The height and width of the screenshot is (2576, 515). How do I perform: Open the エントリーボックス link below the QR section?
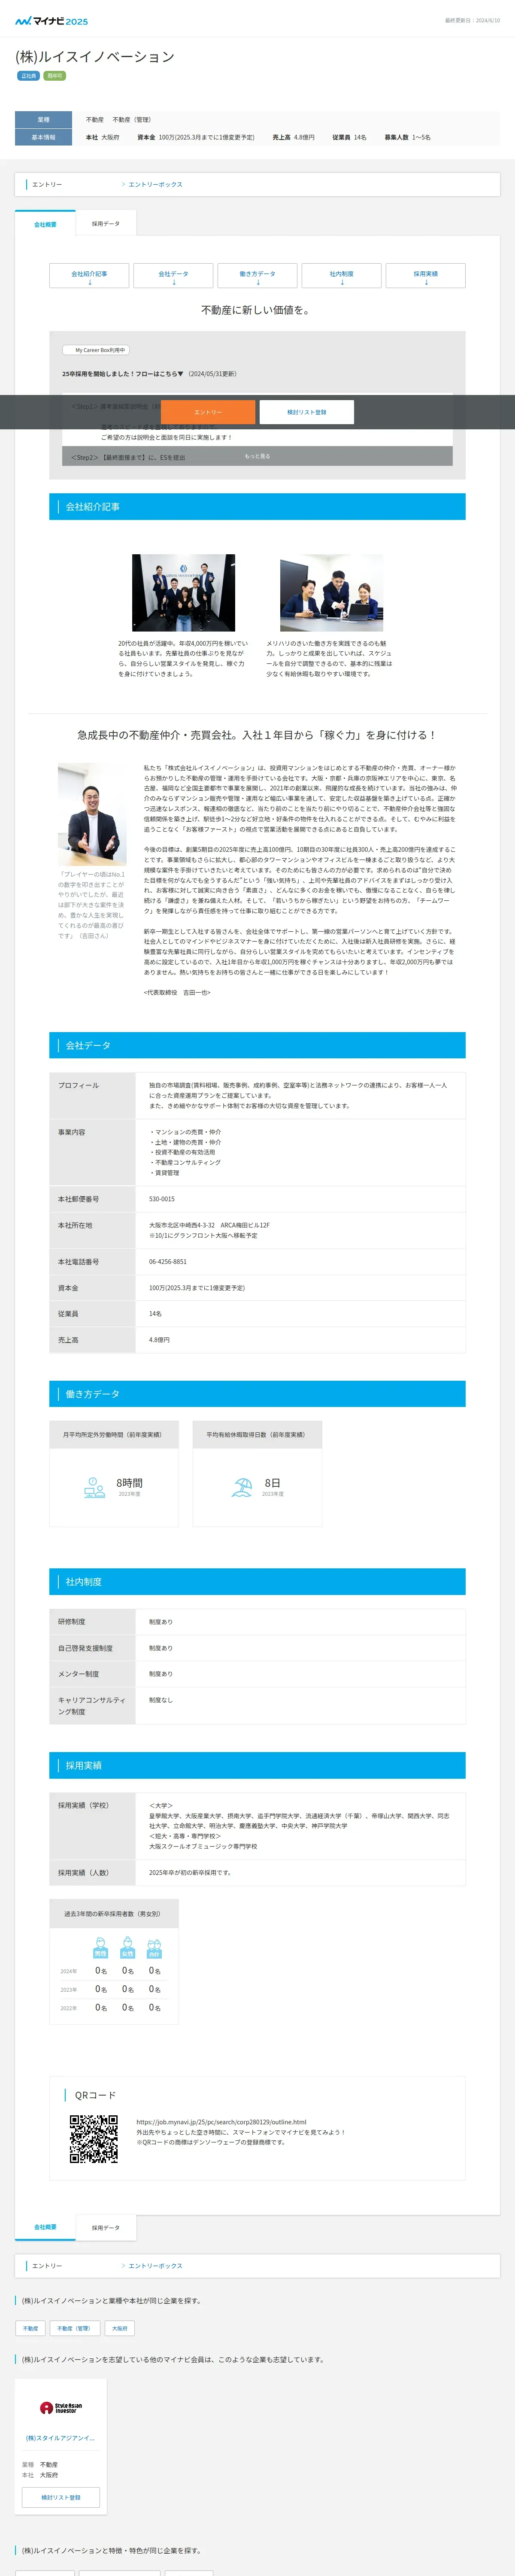click(155, 2265)
